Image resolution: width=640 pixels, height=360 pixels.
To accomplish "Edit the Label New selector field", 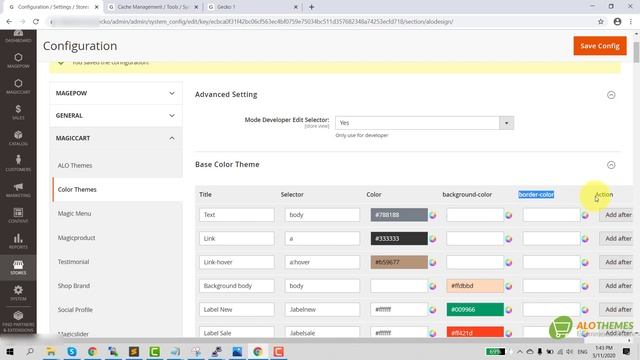I will pyautogui.click(x=322, y=309).
